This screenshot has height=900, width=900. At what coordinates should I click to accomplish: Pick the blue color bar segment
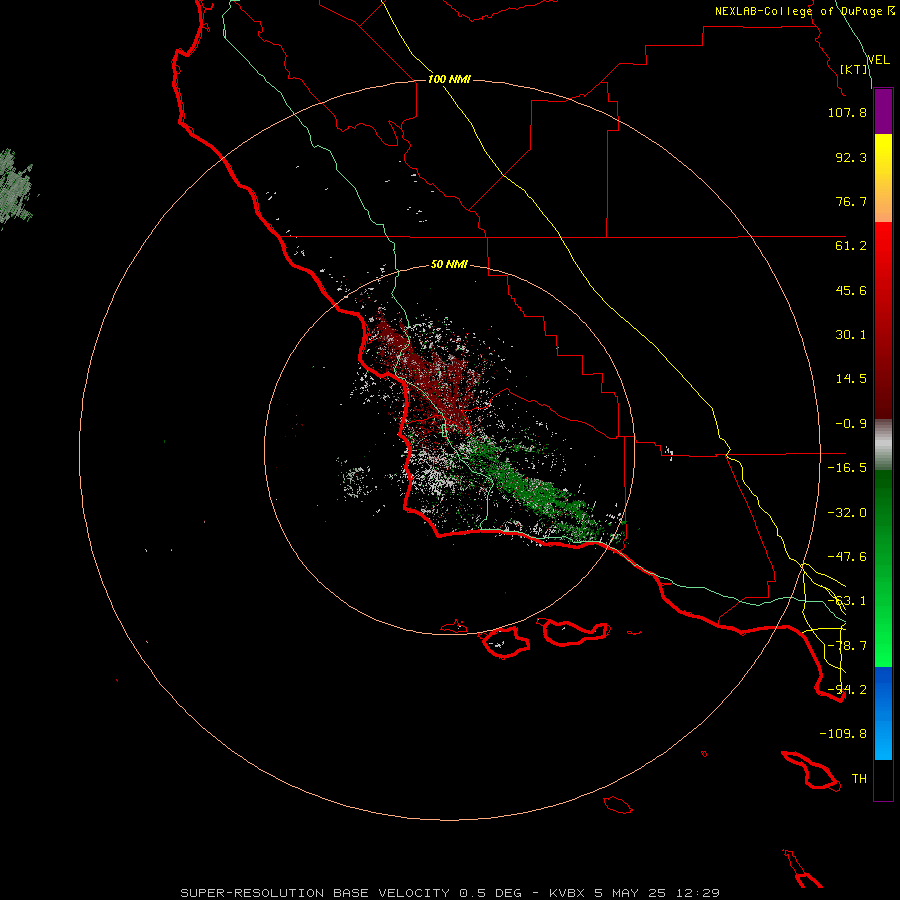point(883,713)
